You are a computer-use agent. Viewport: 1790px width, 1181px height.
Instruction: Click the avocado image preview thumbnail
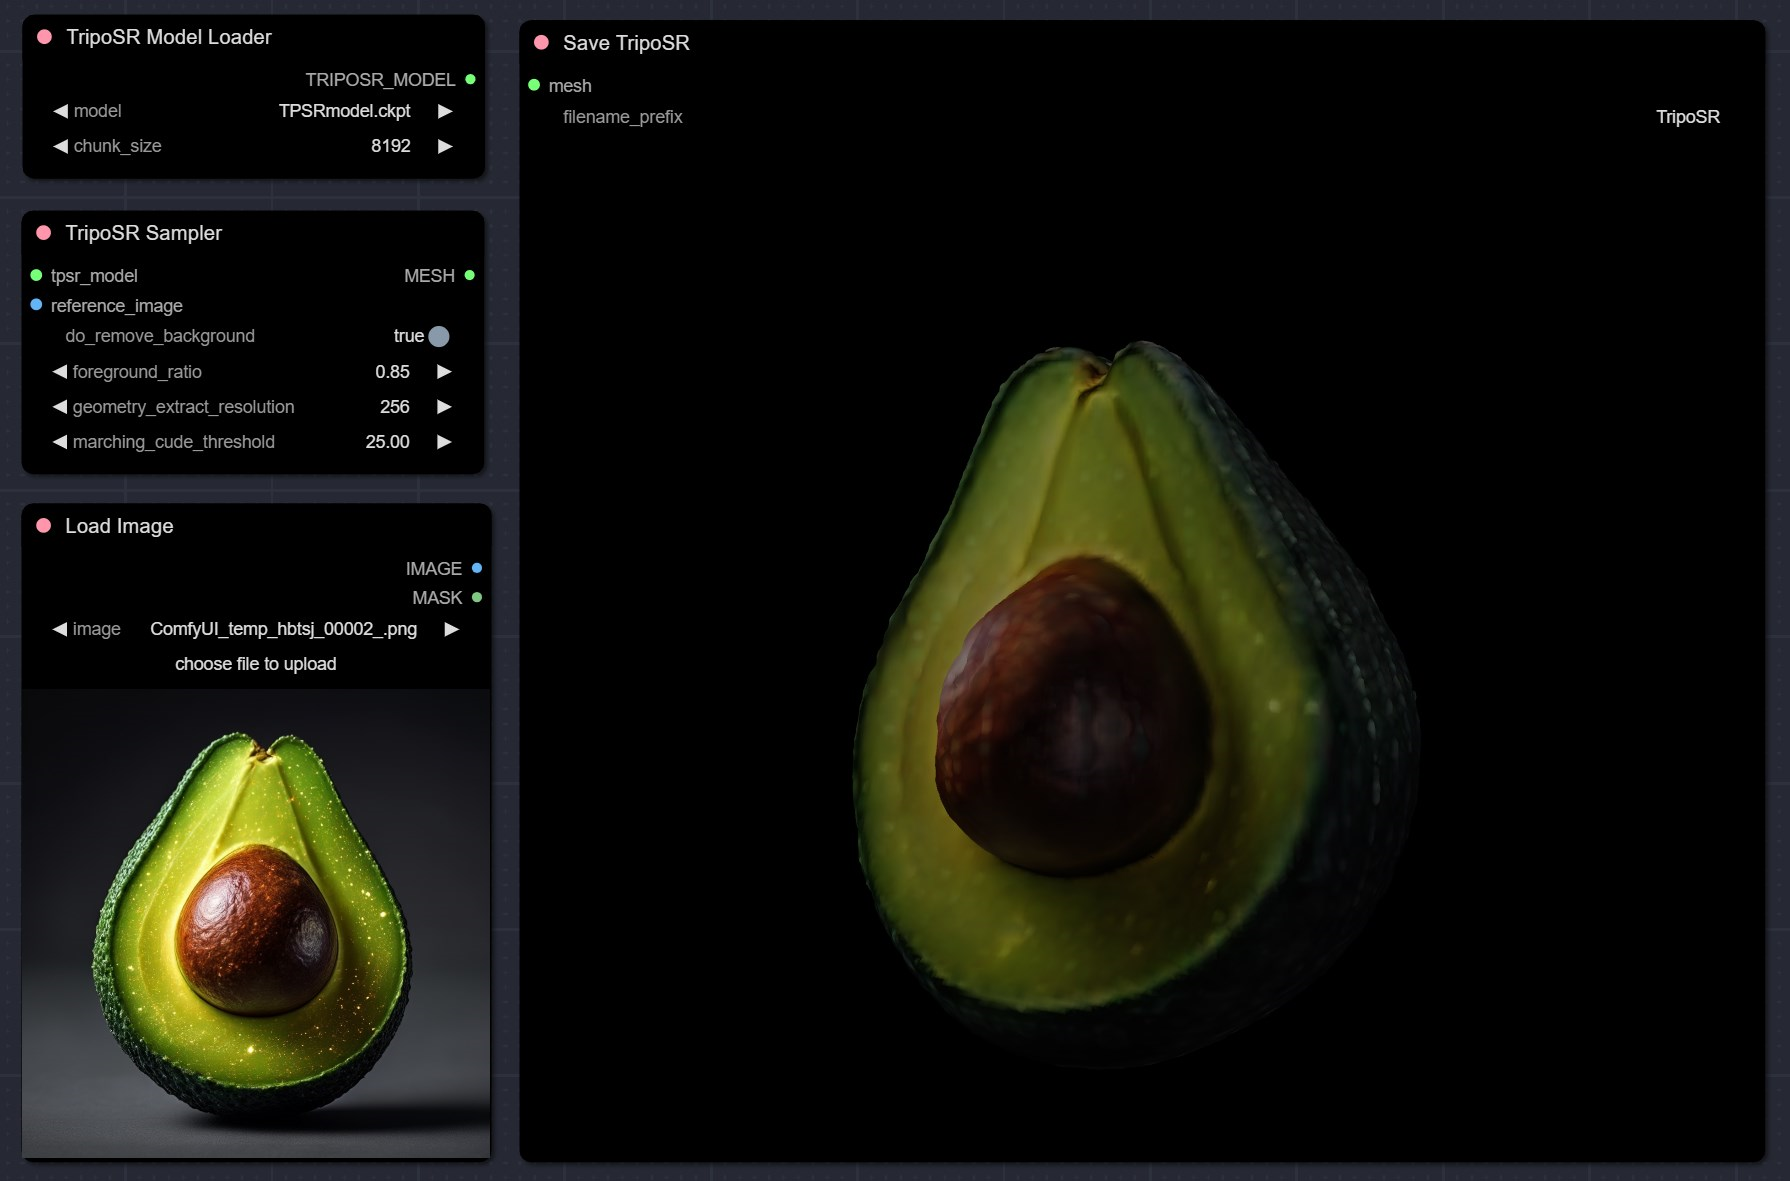[256, 923]
